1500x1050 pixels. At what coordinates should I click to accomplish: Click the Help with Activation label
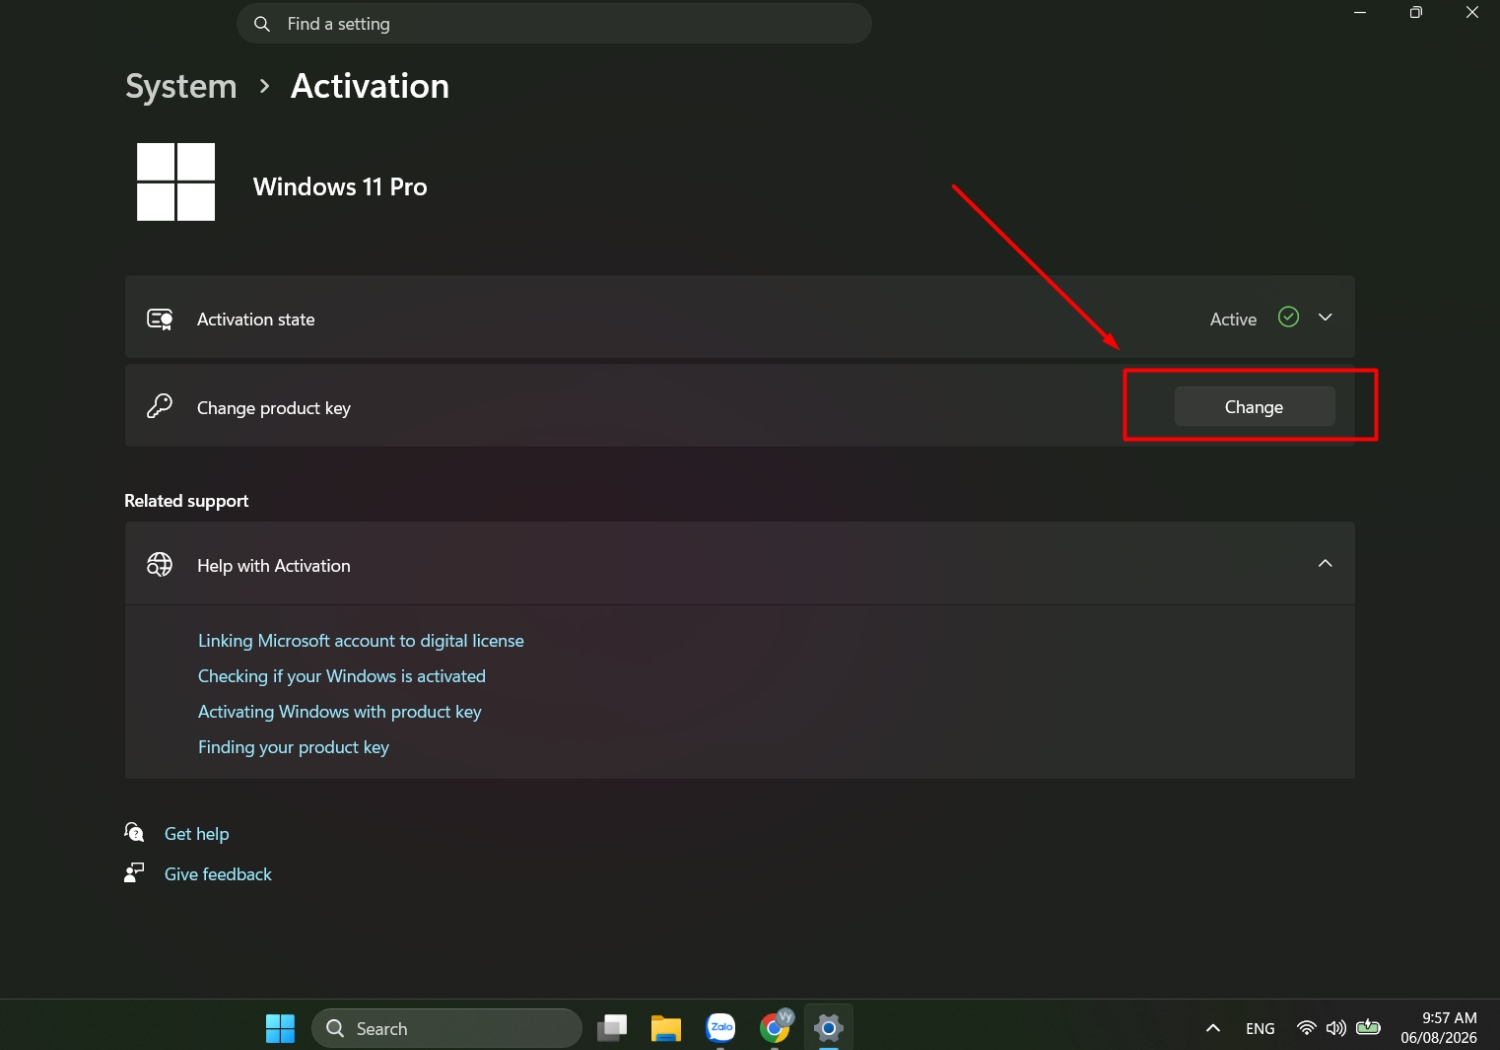[x=274, y=566]
